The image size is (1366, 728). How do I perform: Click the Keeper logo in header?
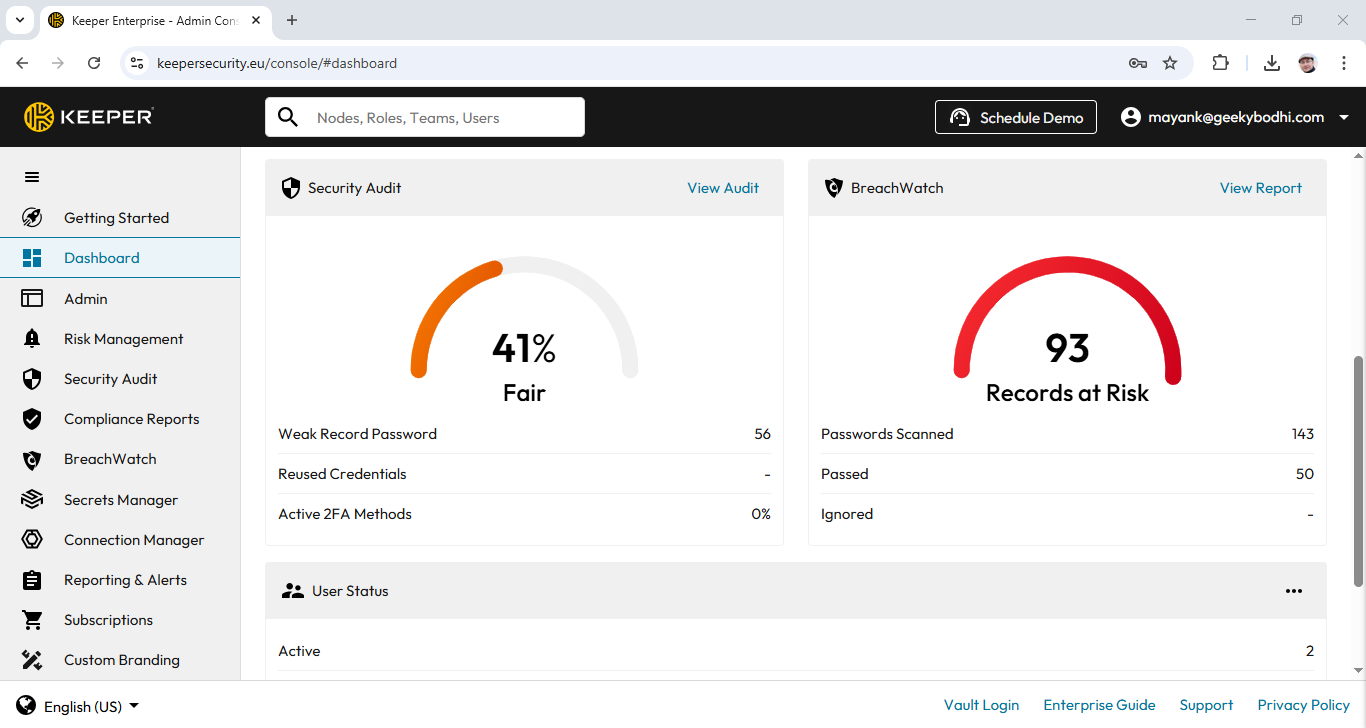pyautogui.click(x=89, y=117)
